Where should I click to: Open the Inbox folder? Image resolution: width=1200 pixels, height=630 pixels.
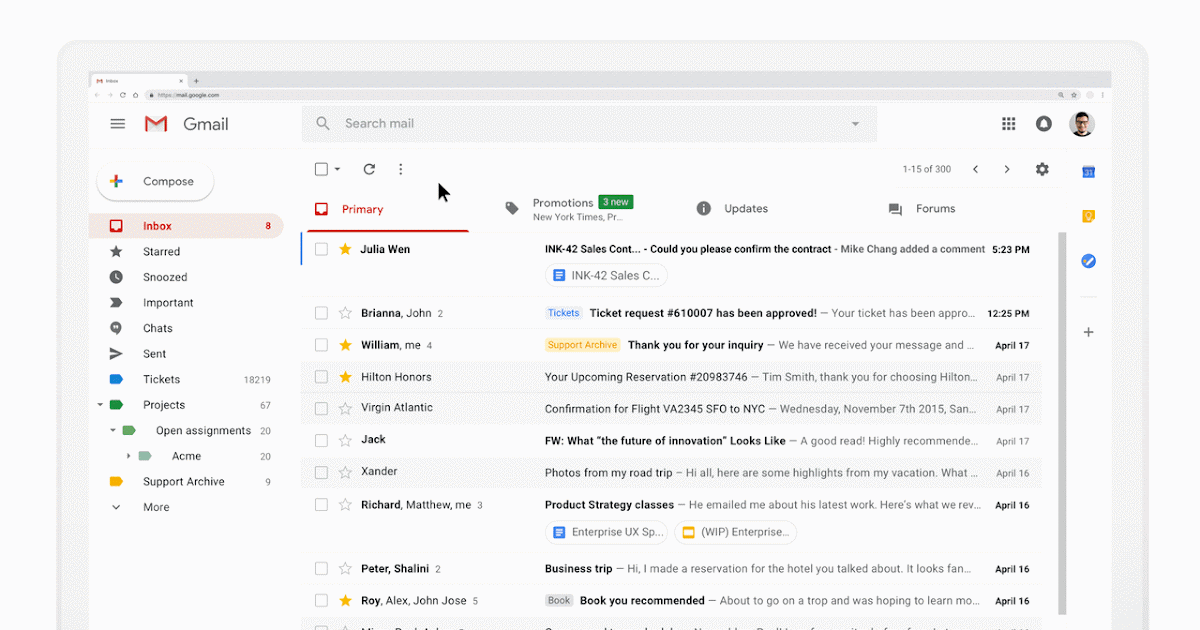click(186, 226)
